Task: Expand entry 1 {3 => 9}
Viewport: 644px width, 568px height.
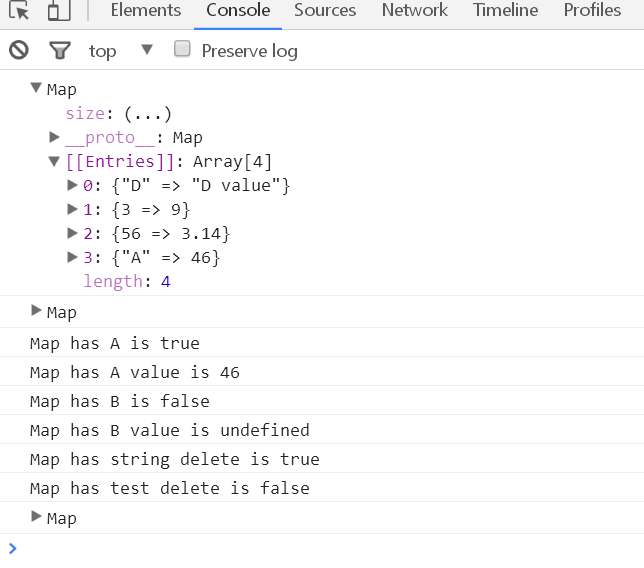Action: click(x=72, y=209)
